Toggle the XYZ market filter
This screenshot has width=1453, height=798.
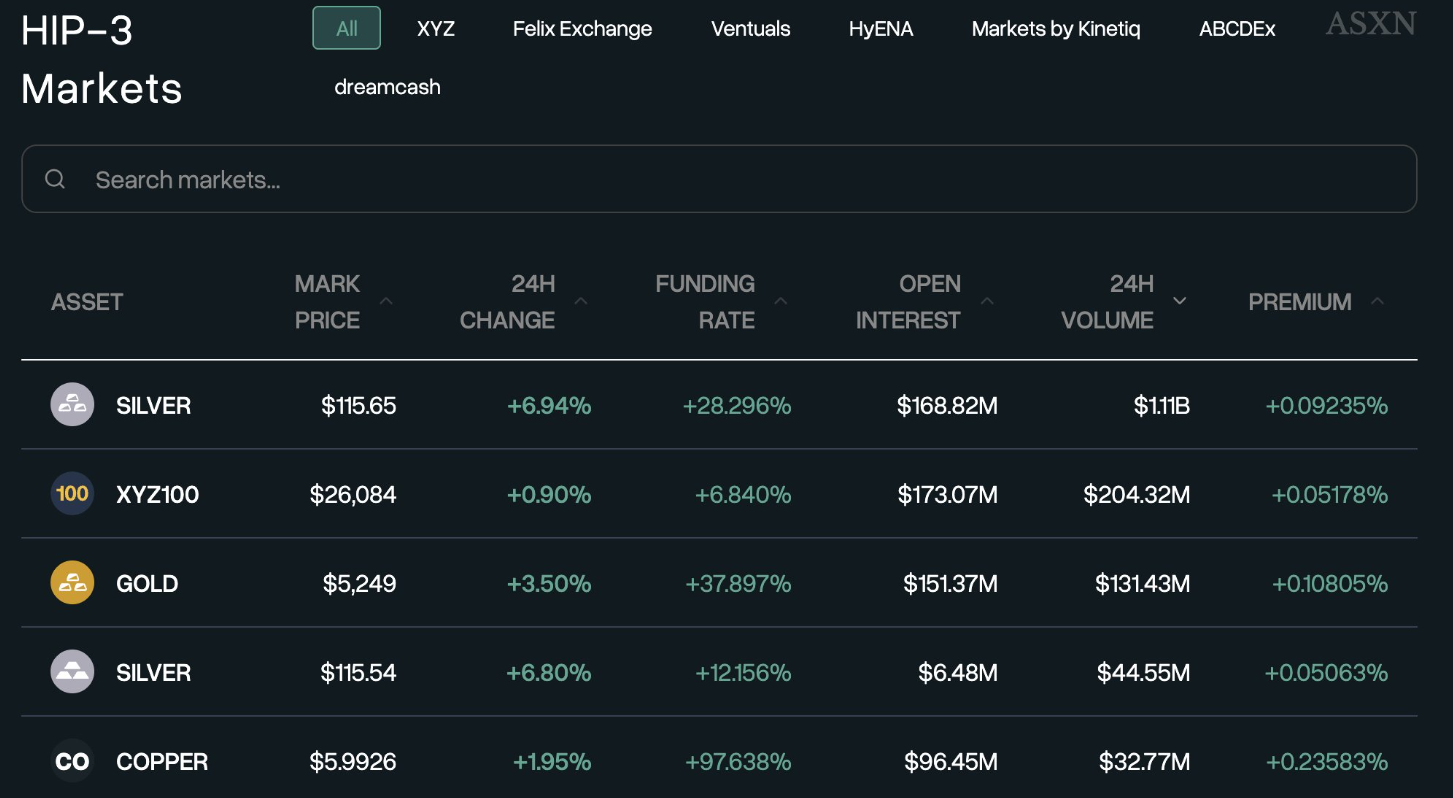[435, 28]
